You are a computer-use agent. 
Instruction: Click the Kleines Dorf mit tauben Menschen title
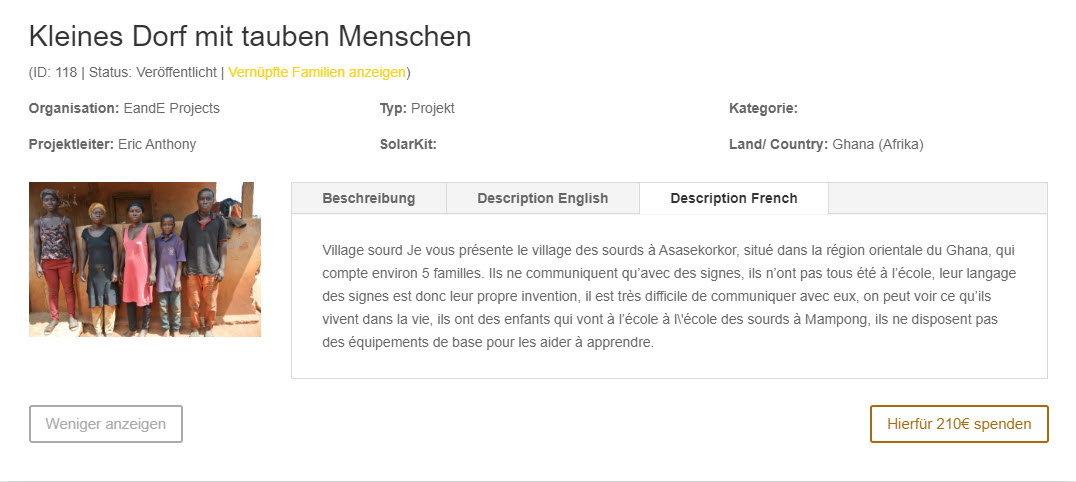point(250,37)
